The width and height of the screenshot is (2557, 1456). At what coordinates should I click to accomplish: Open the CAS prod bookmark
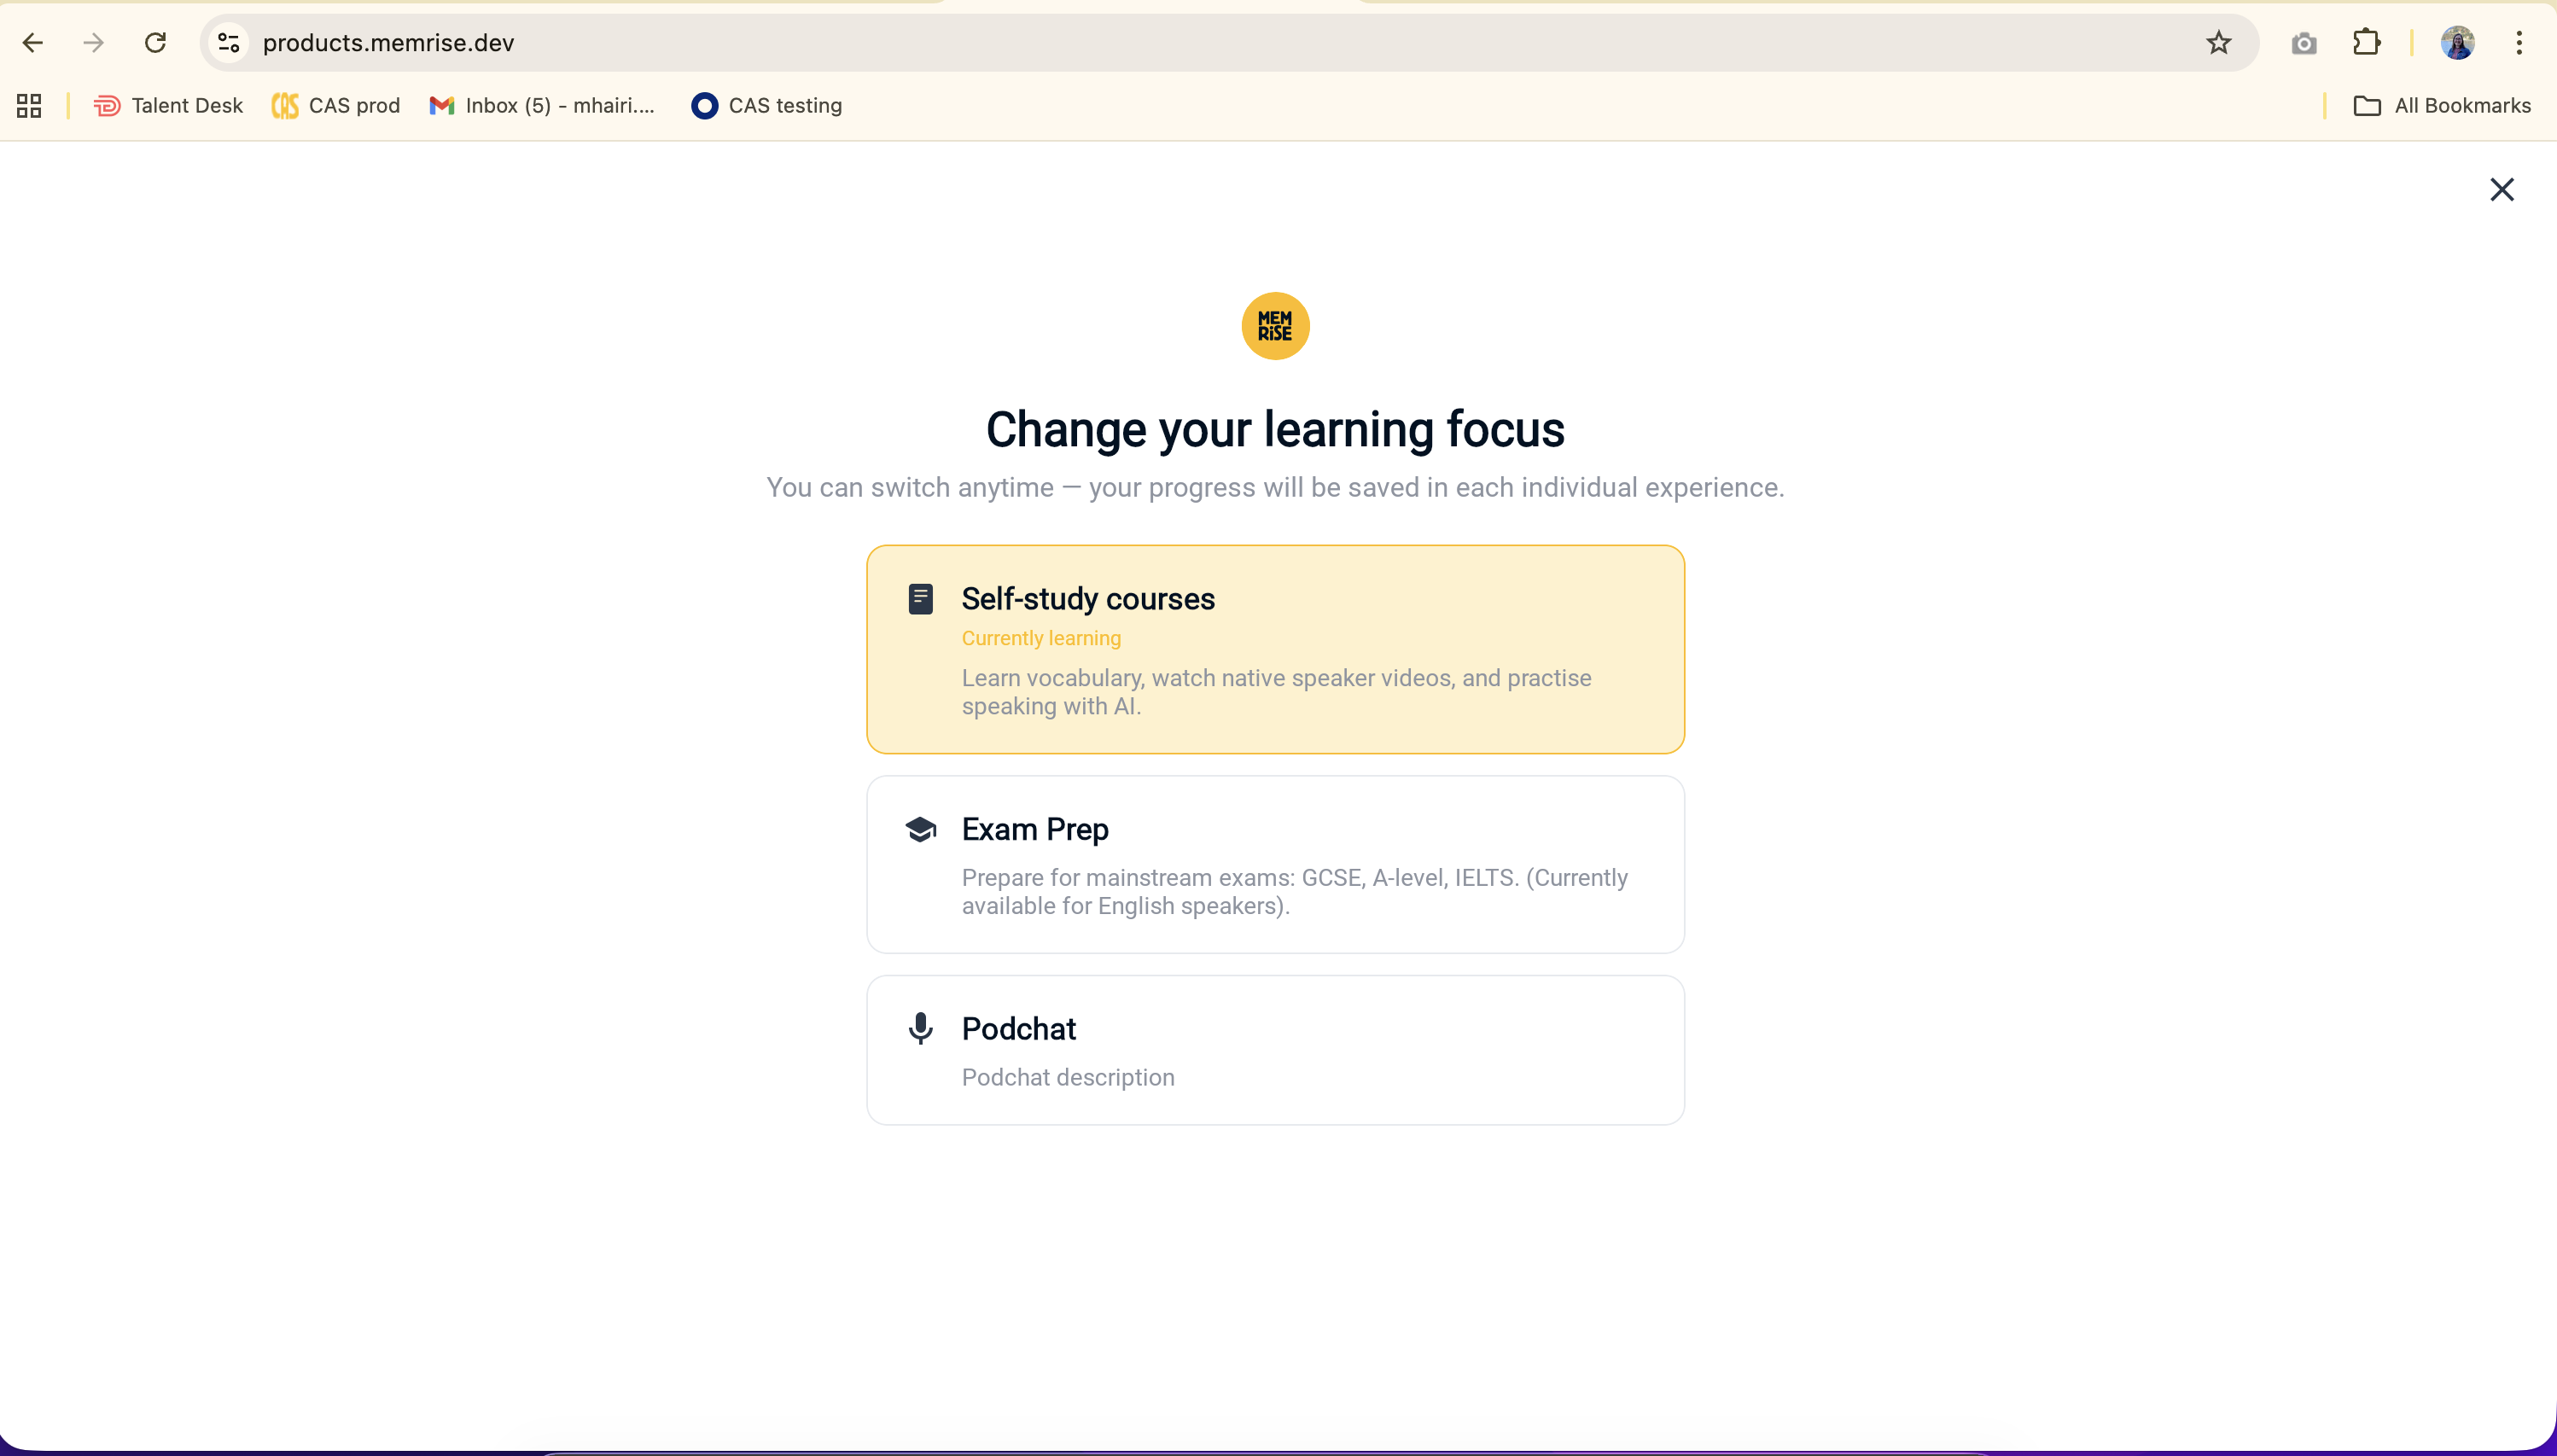(336, 106)
